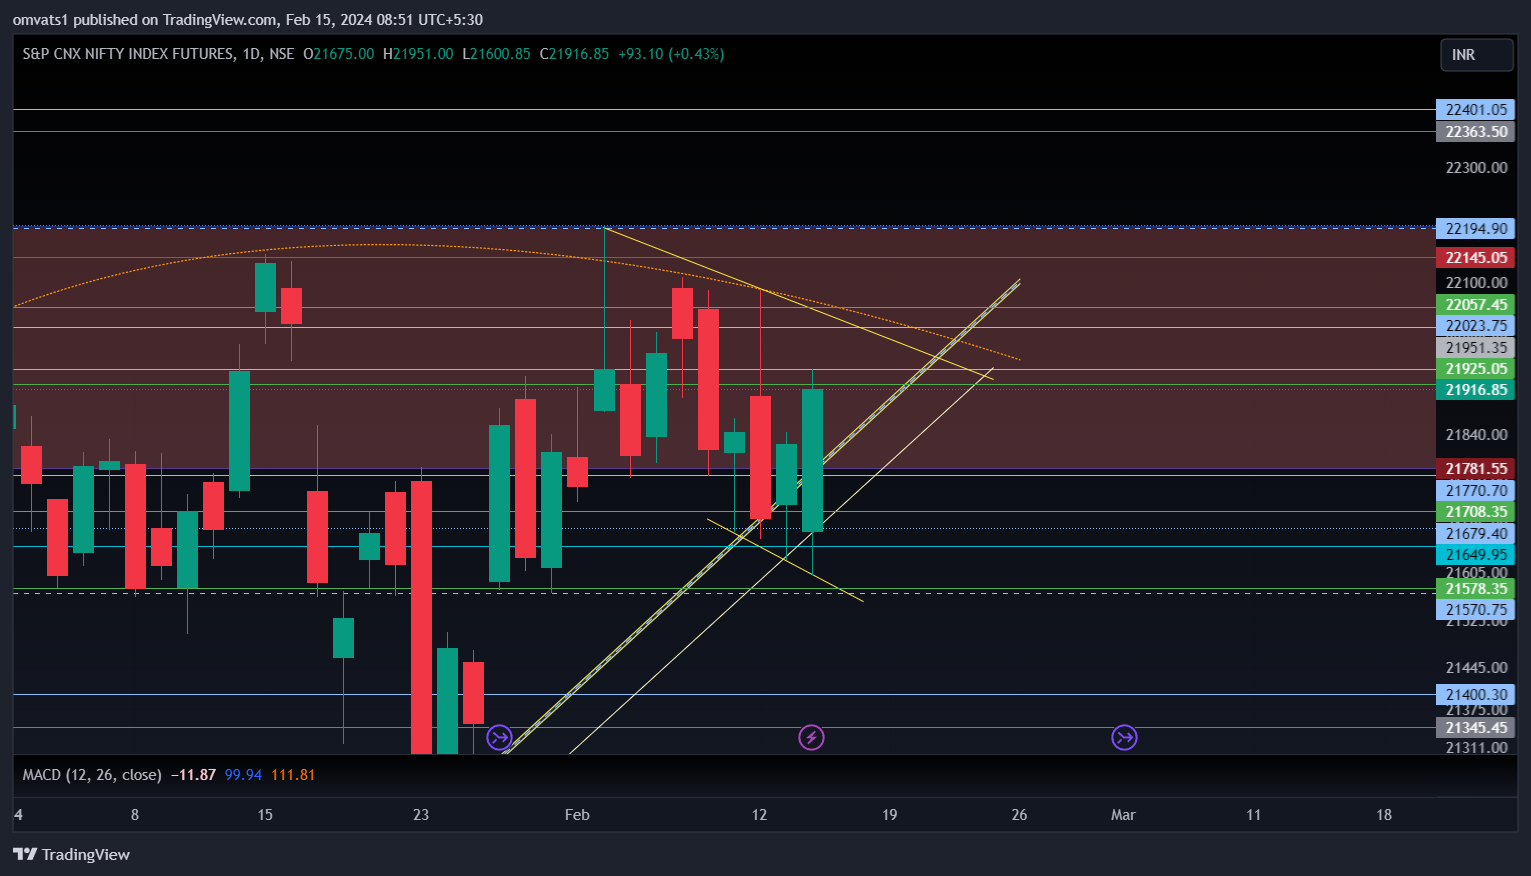Image resolution: width=1531 pixels, height=876 pixels.
Task: Select the green 21578.35 price label
Action: tap(1475, 589)
